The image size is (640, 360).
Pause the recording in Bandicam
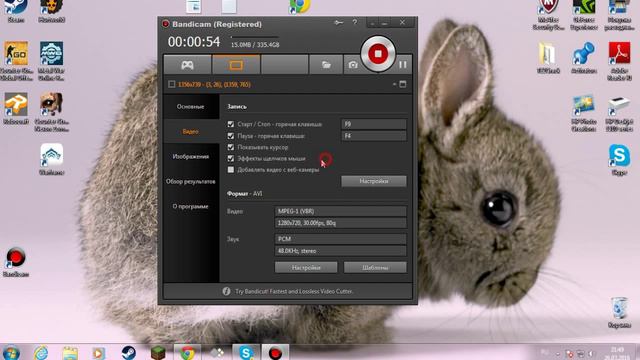tap(403, 64)
